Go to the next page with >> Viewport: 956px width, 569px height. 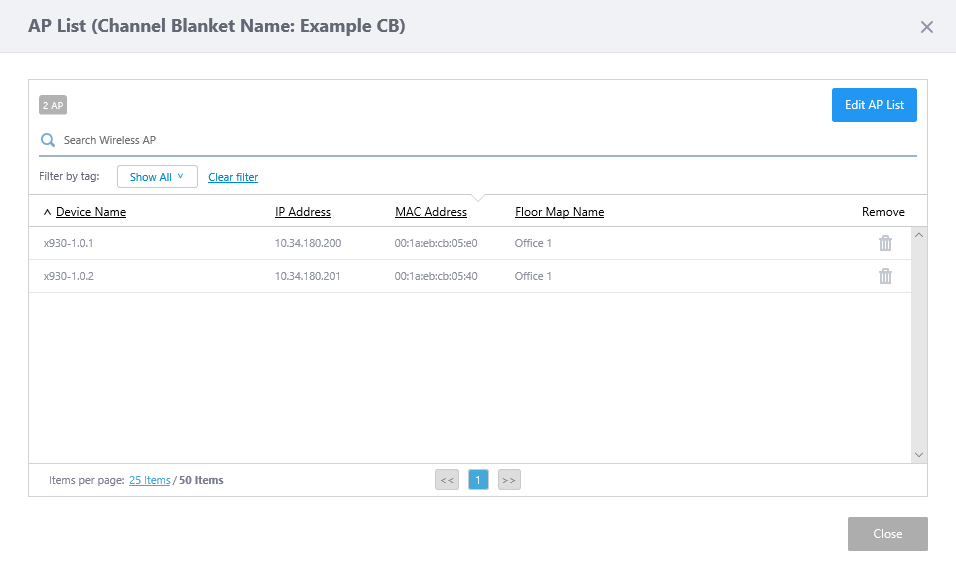(x=509, y=480)
